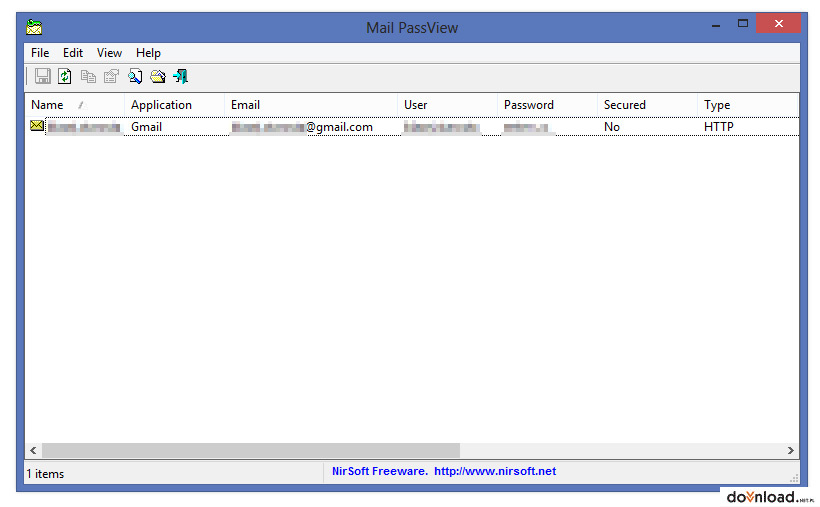Close the Mail PassView window
820x507 pixels.
(x=778, y=24)
